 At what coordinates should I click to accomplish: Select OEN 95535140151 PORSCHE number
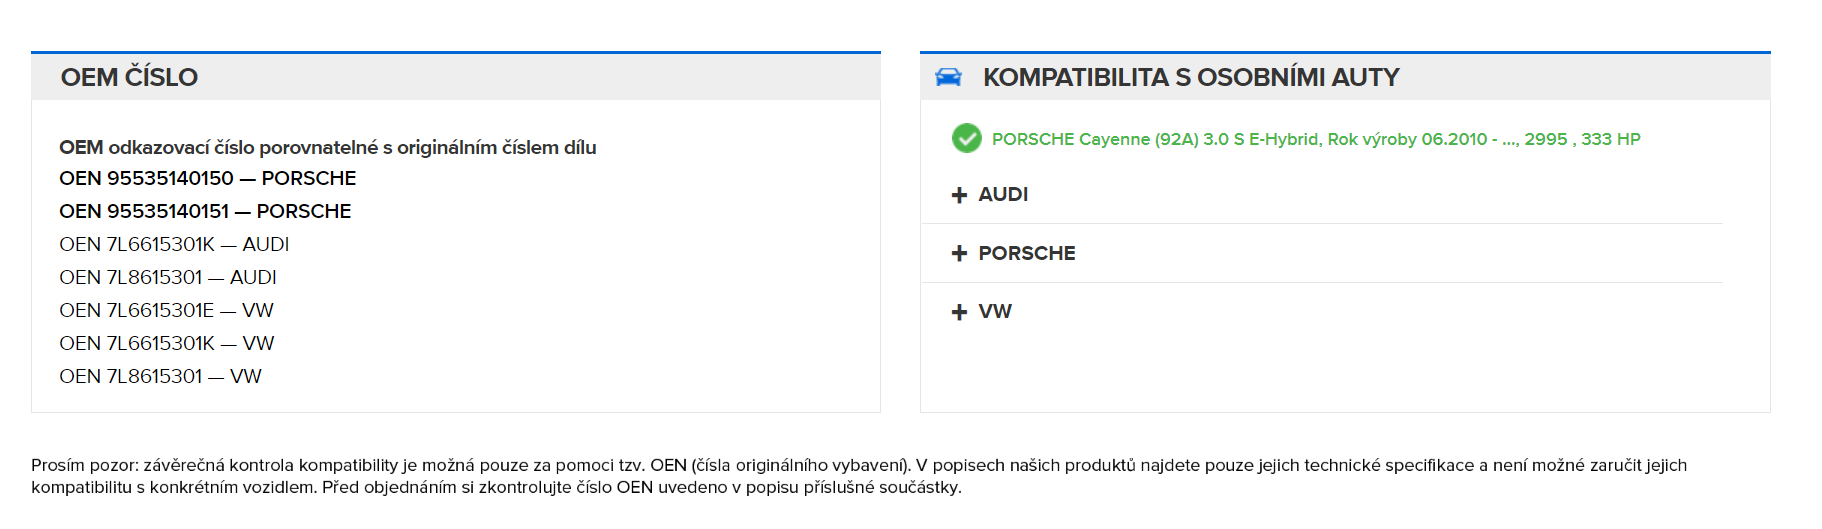[205, 211]
